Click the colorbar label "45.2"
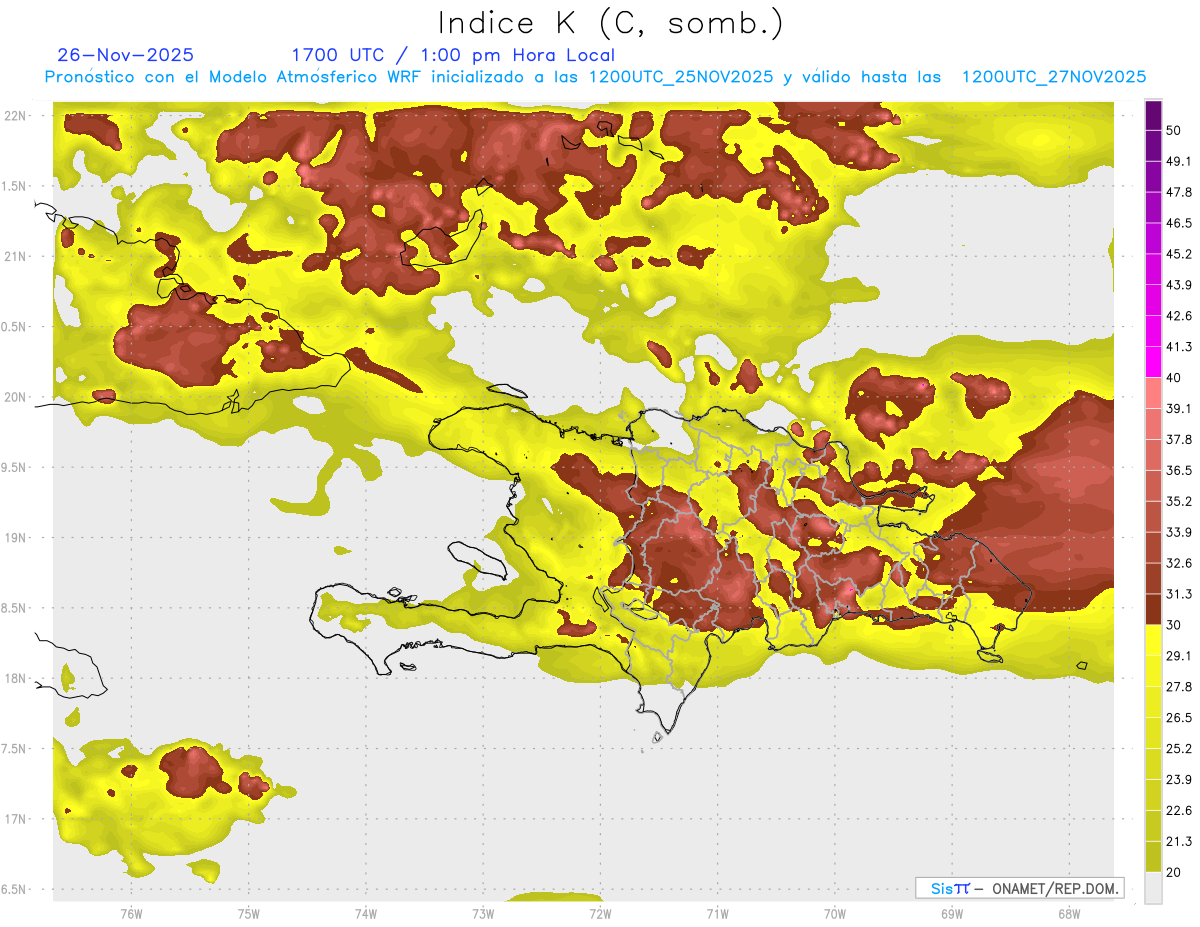1200x927 pixels. click(1180, 254)
